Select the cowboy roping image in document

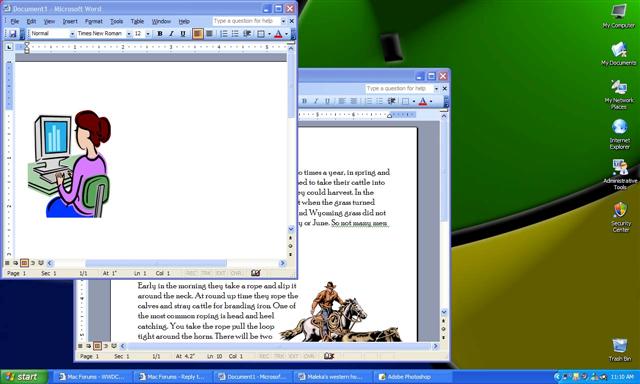pyautogui.click(x=341, y=311)
